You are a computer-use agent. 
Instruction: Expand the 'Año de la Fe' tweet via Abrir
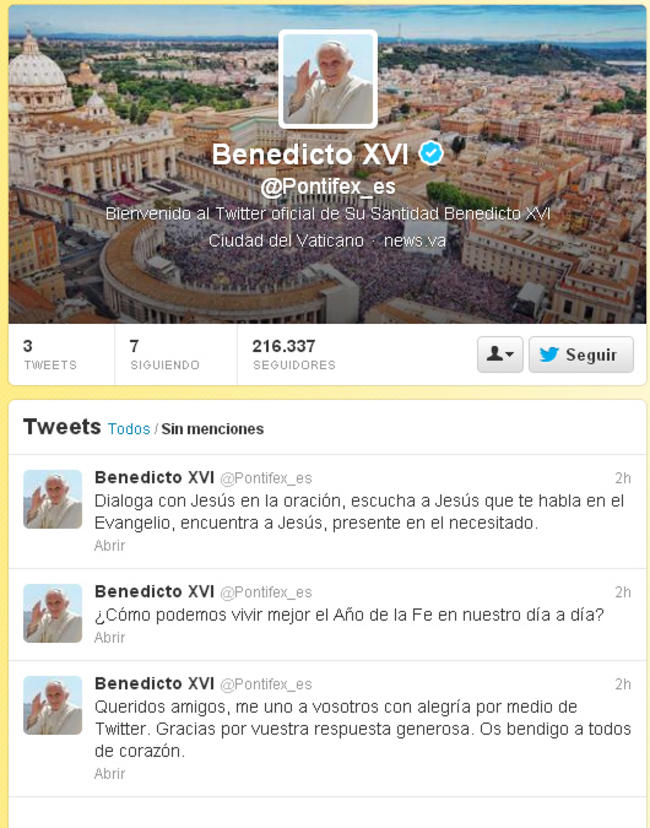pyautogui.click(x=109, y=637)
